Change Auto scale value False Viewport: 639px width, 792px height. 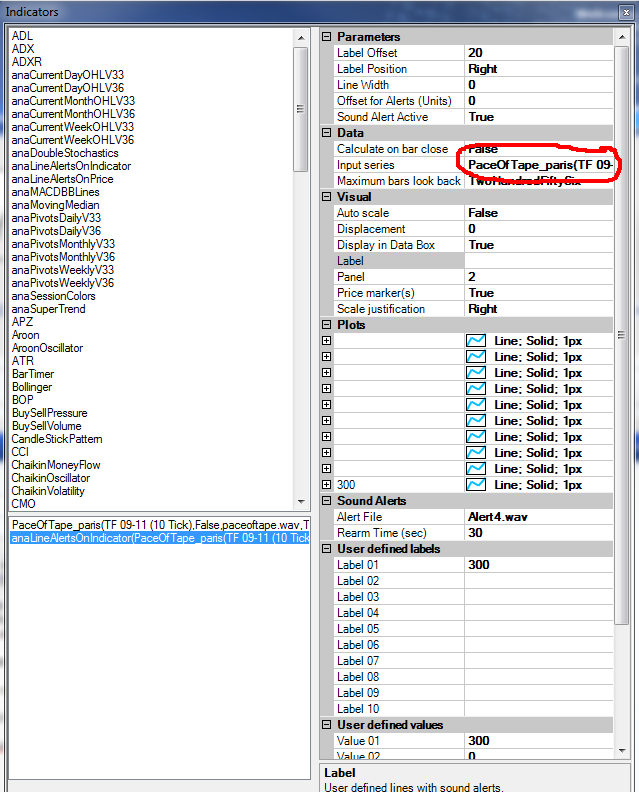tap(538, 213)
